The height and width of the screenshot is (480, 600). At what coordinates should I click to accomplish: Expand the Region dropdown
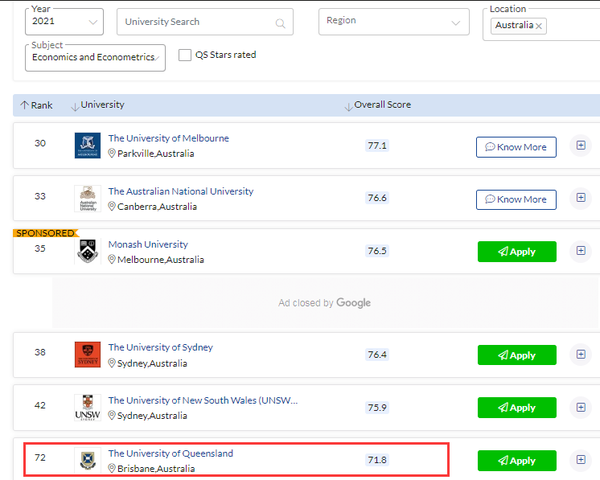394,22
